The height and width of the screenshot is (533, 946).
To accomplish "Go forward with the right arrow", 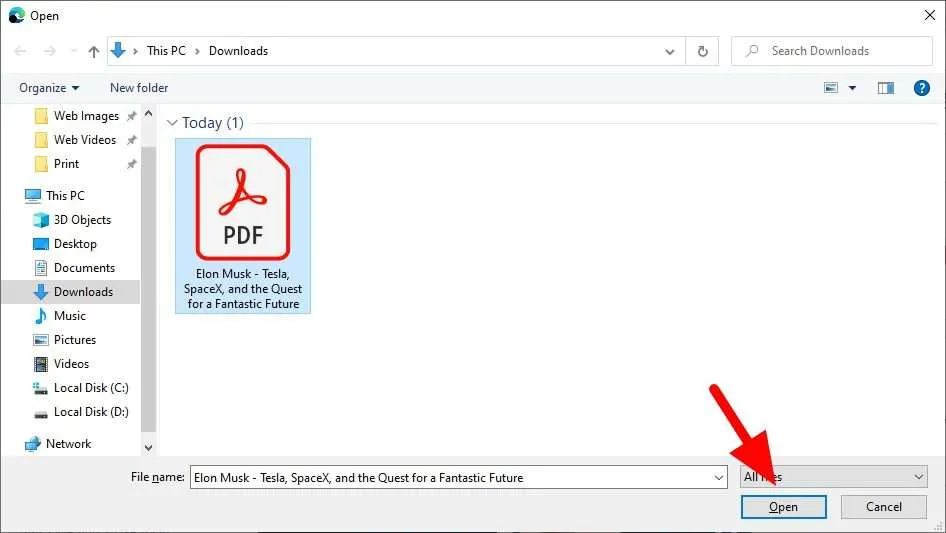I will pos(49,51).
